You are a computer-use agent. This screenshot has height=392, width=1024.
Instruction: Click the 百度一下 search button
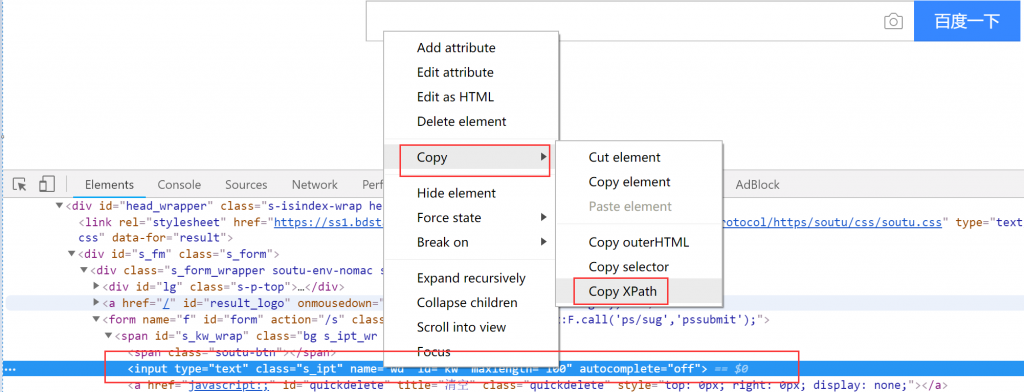(x=967, y=22)
